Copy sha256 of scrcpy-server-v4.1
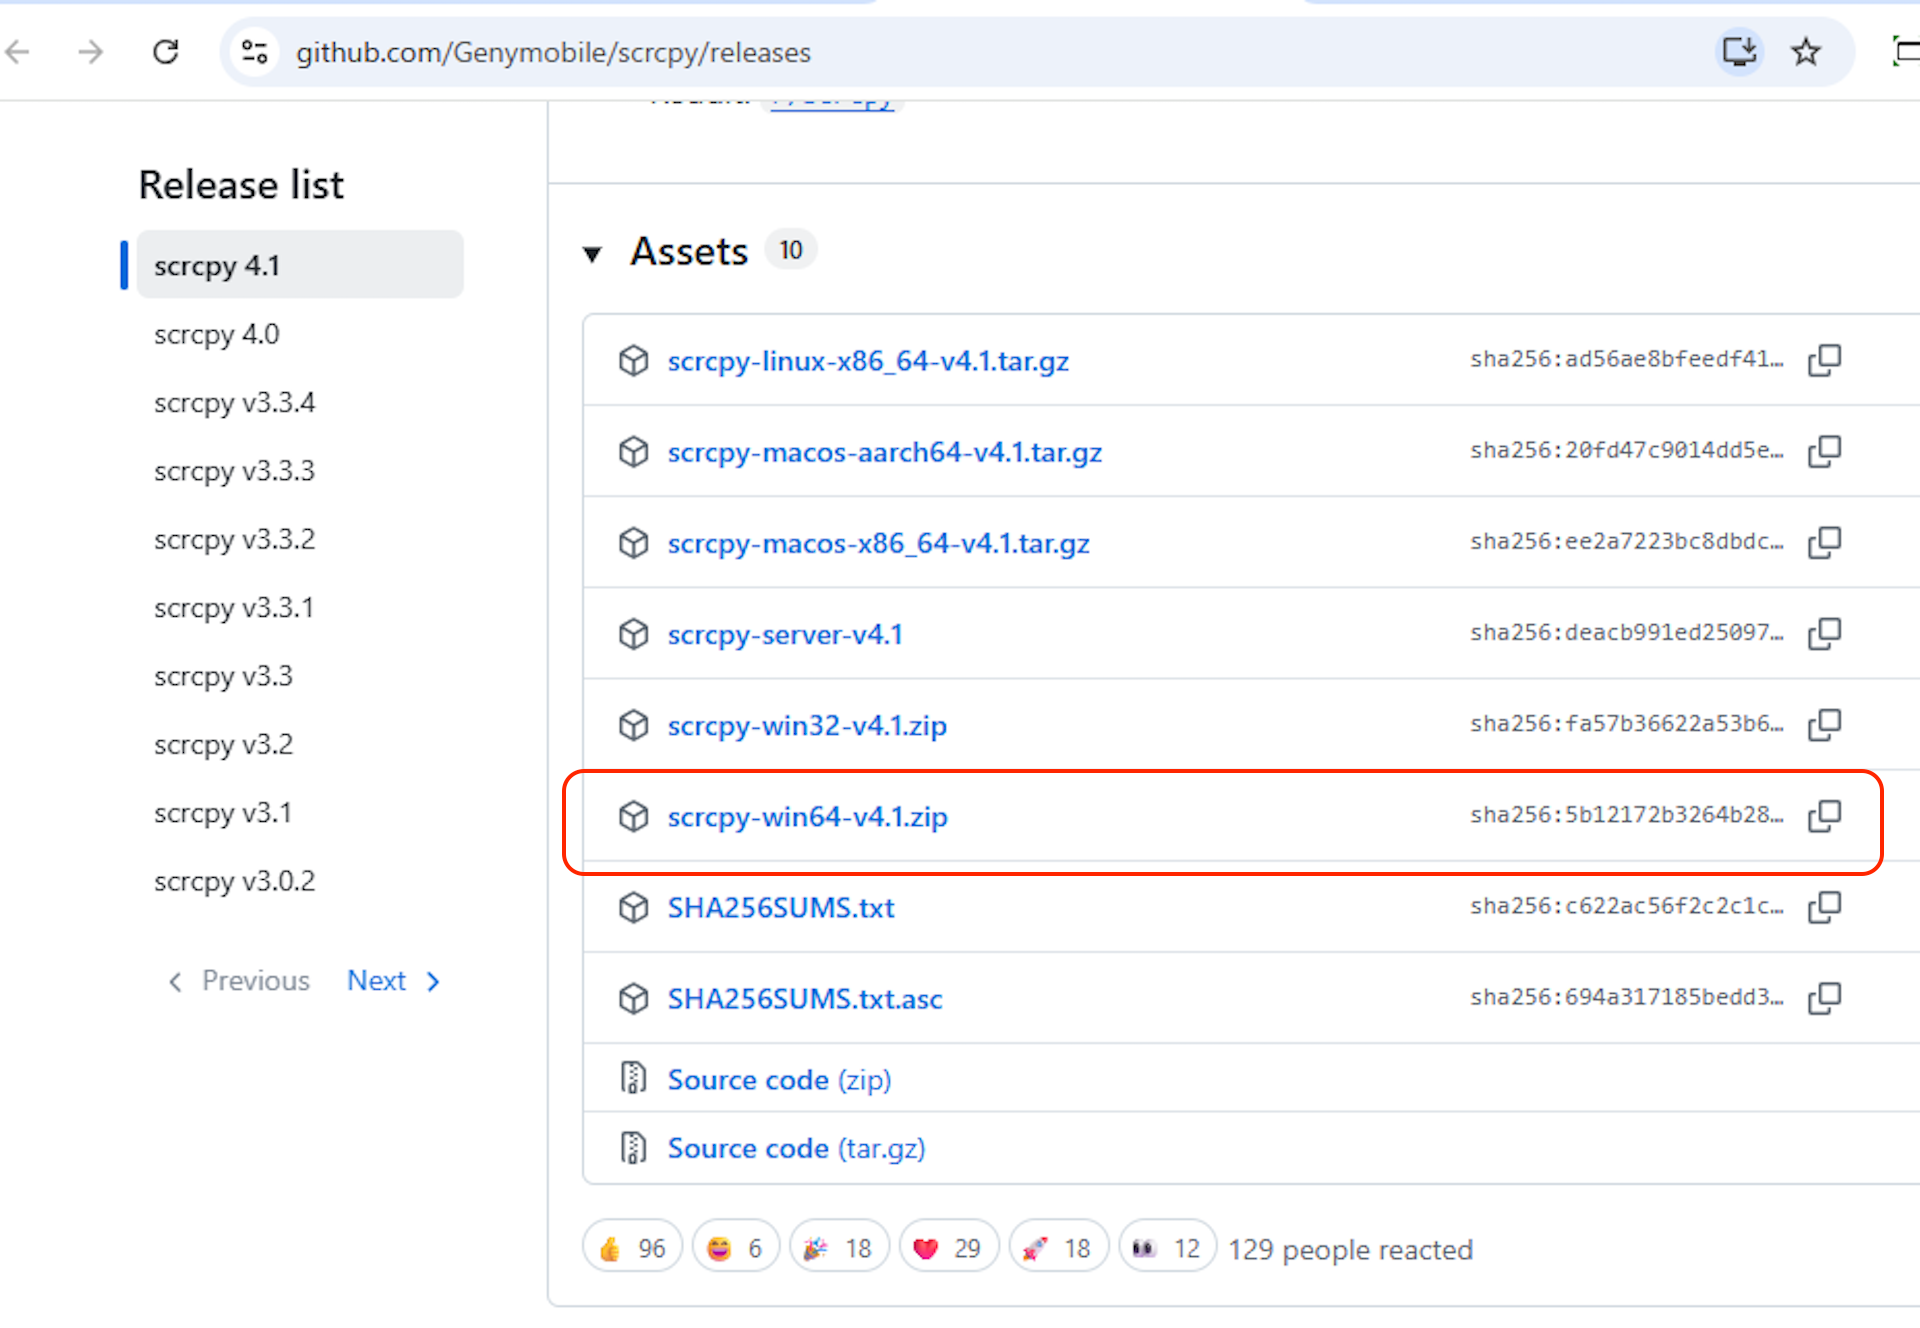Screen dimensions: 1920x1328 tap(1825, 633)
